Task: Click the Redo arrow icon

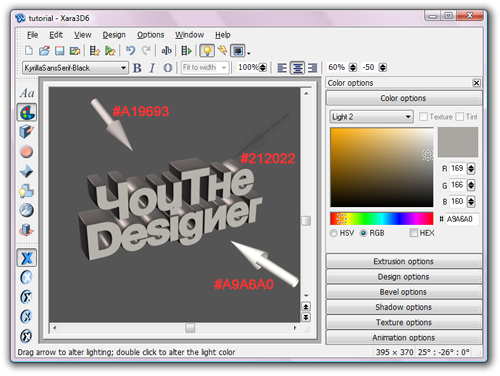Action: pos(146,51)
